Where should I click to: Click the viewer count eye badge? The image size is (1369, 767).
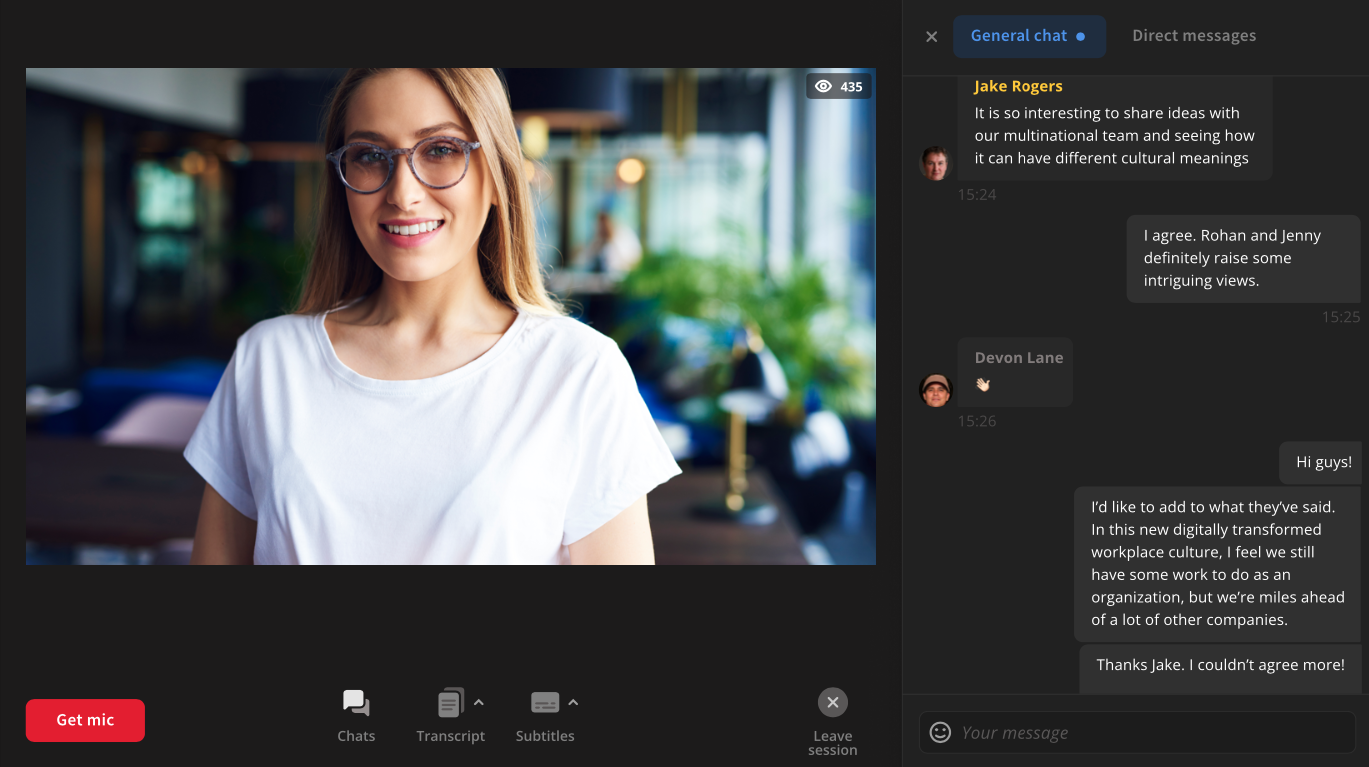point(839,86)
